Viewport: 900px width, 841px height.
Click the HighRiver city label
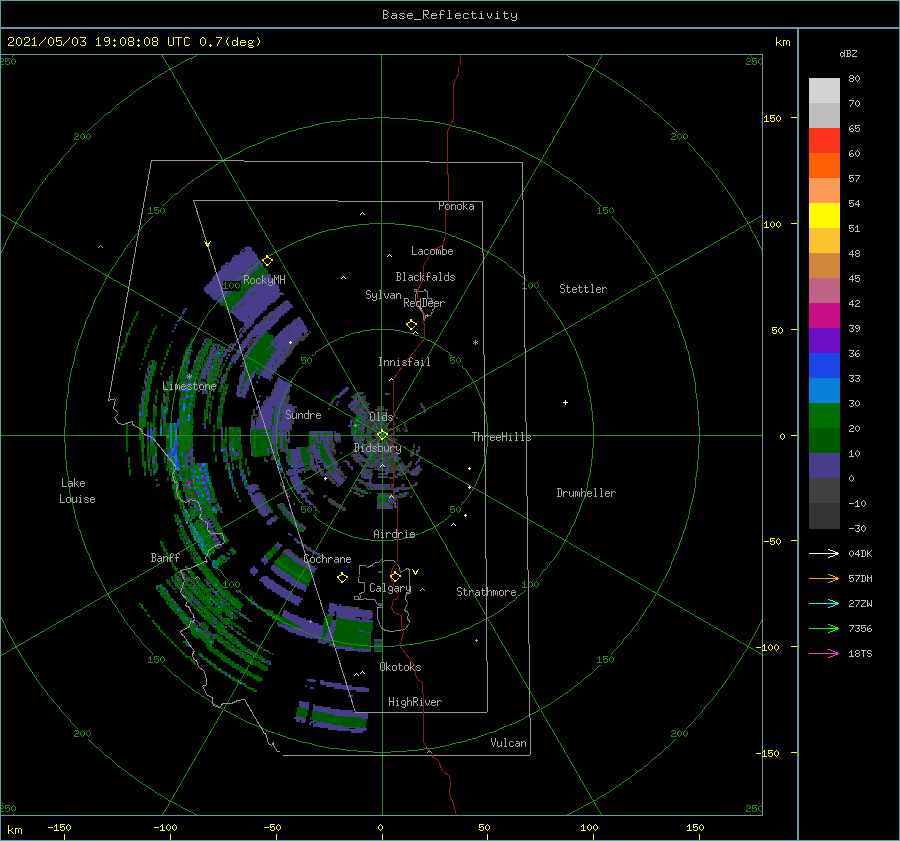[x=415, y=702]
